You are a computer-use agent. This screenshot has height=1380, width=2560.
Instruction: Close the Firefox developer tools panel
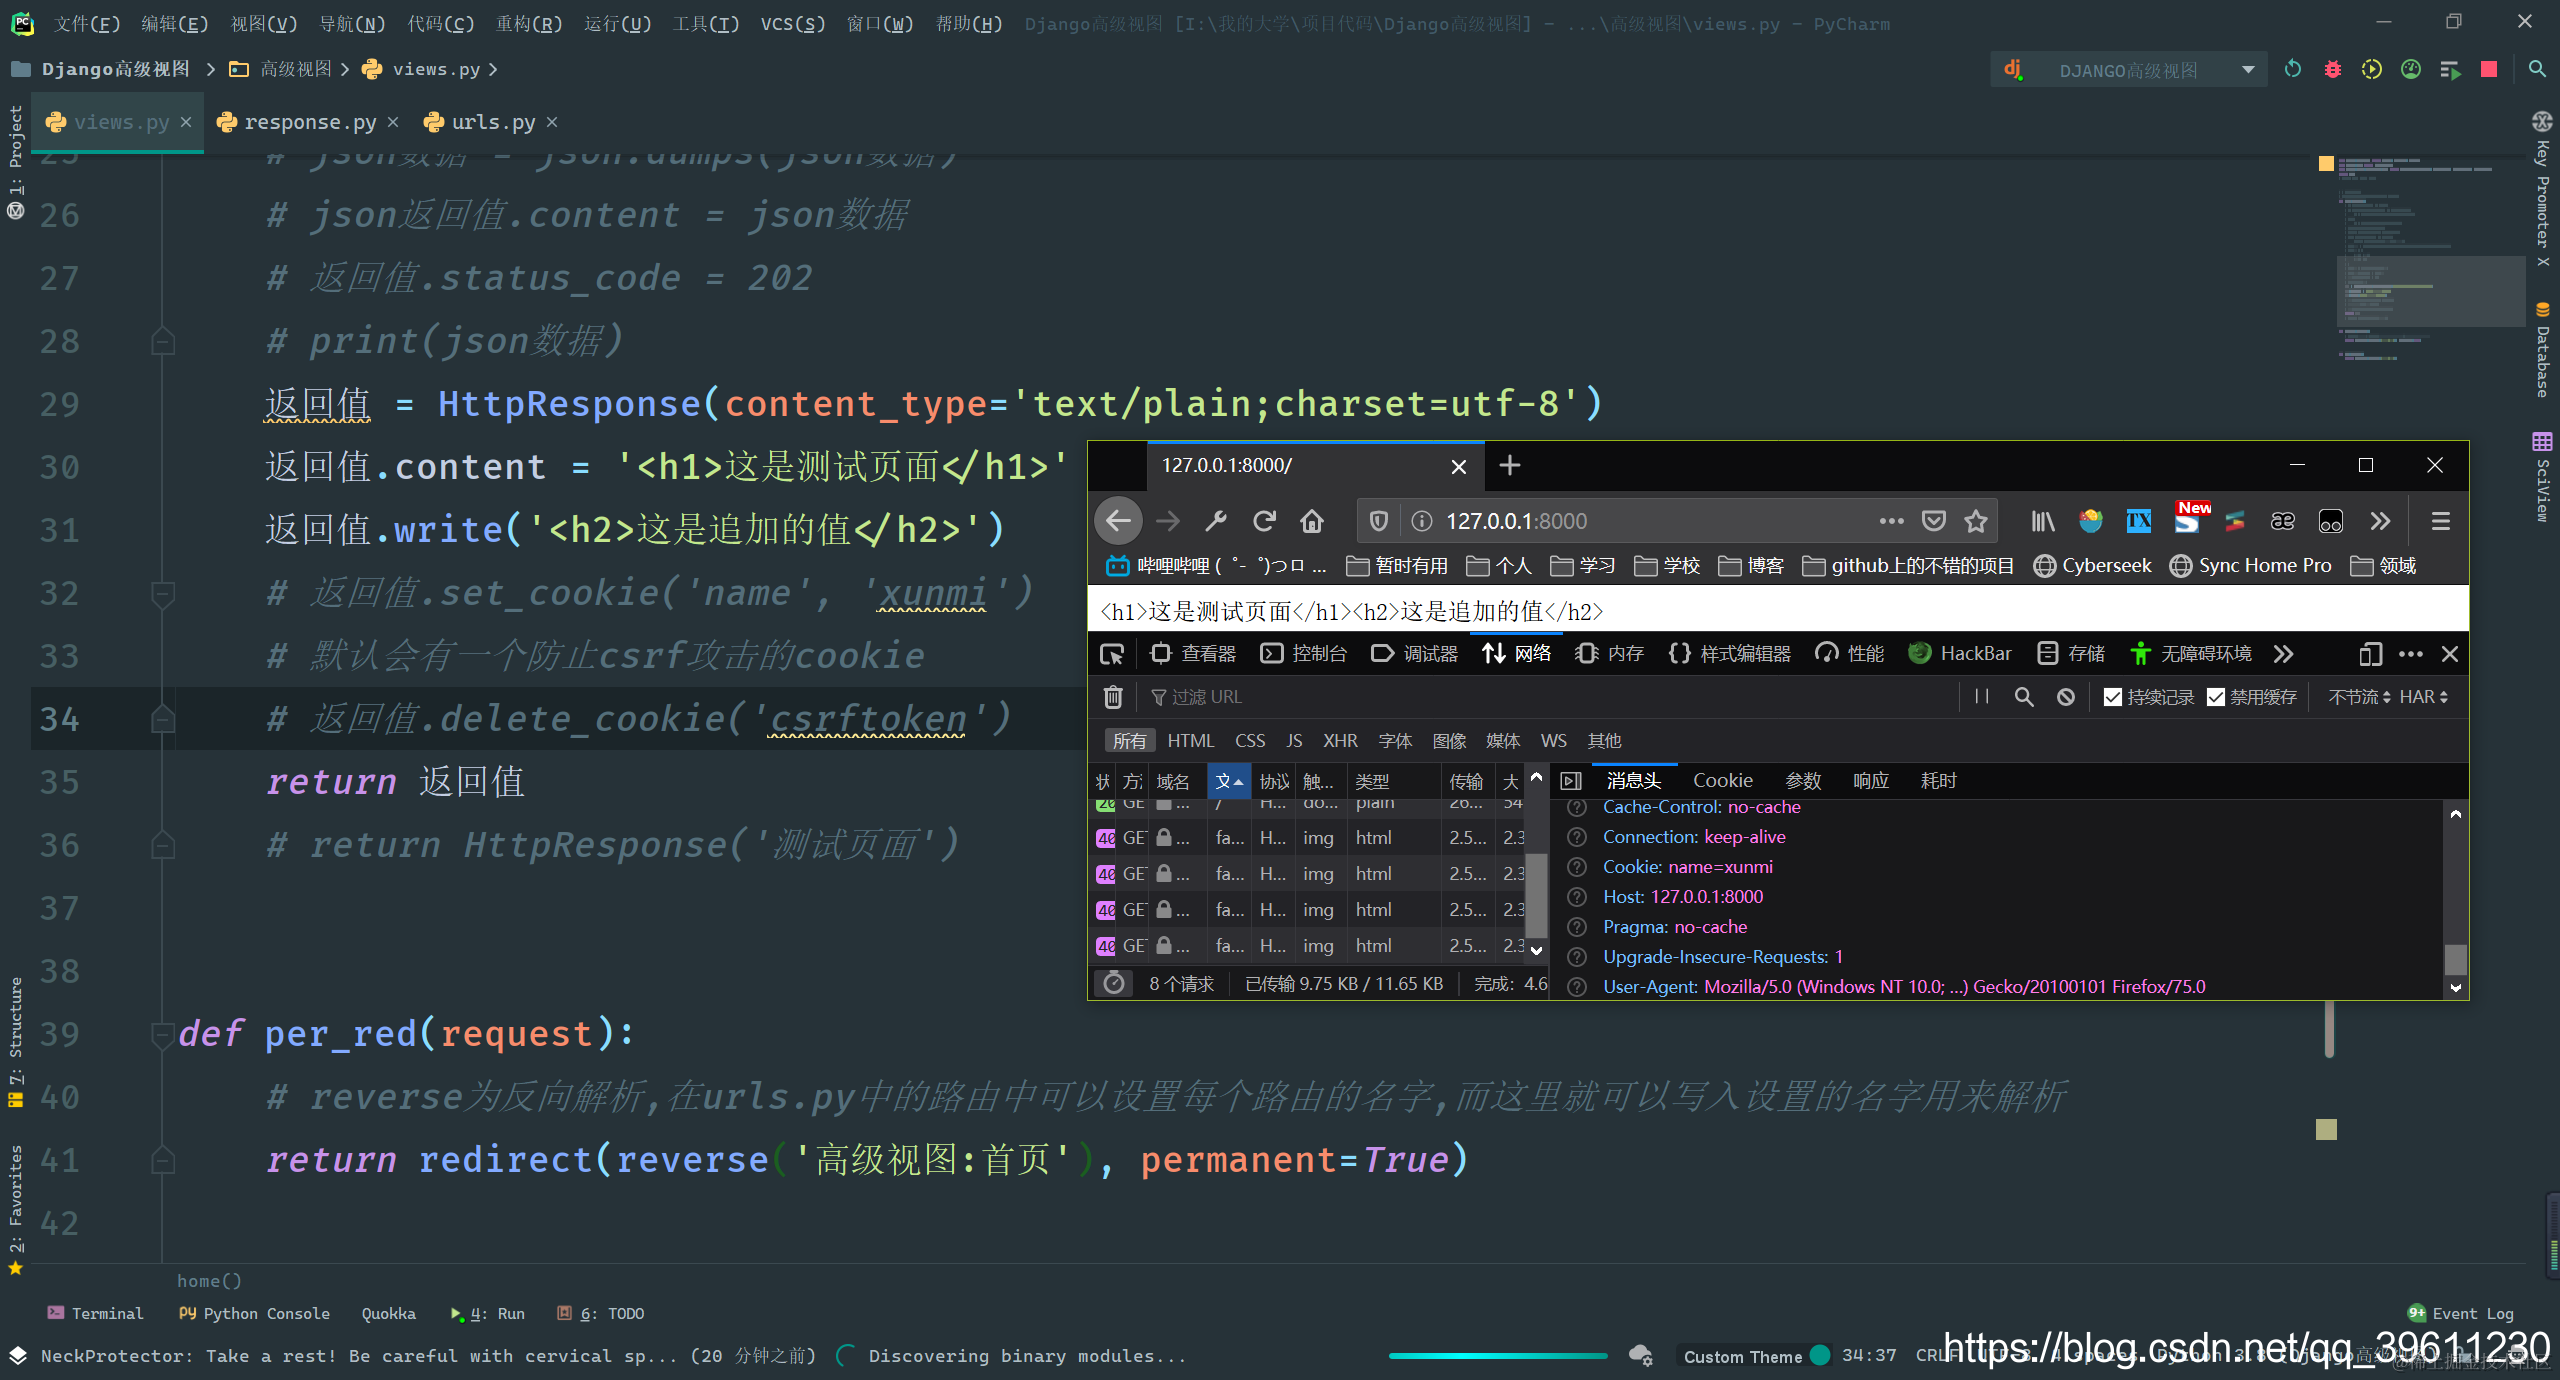click(x=2450, y=654)
